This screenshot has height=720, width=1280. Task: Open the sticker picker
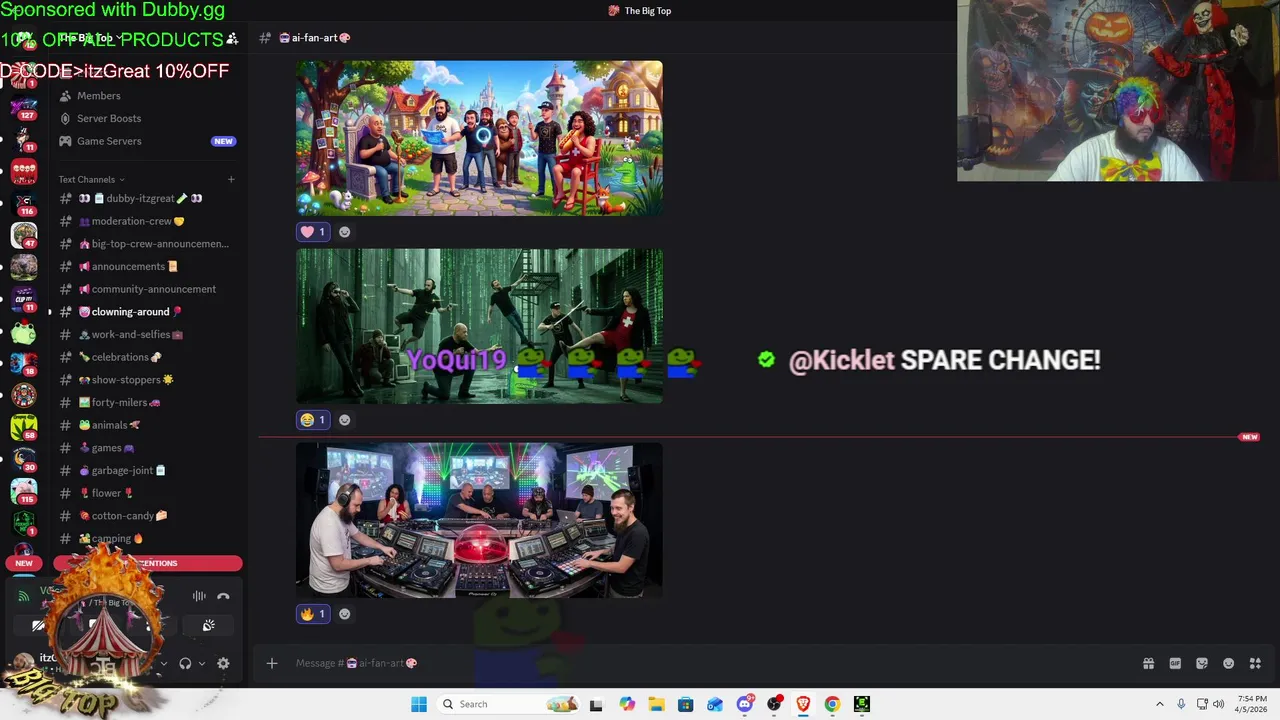tap(1202, 663)
